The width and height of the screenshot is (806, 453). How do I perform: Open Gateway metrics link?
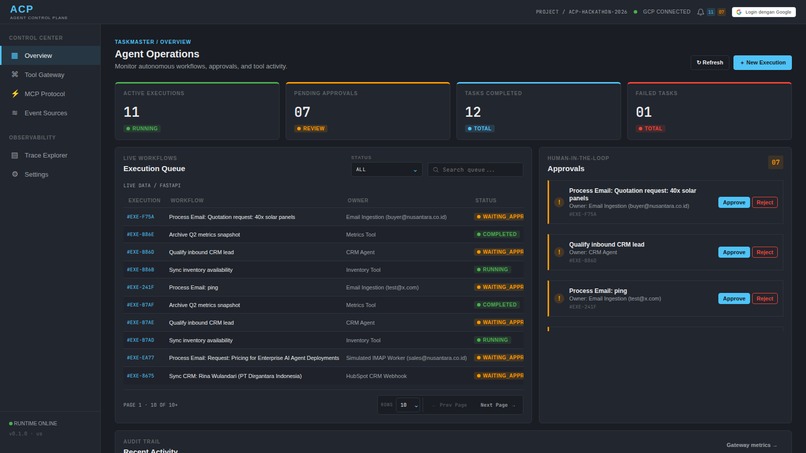coord(752,445)
